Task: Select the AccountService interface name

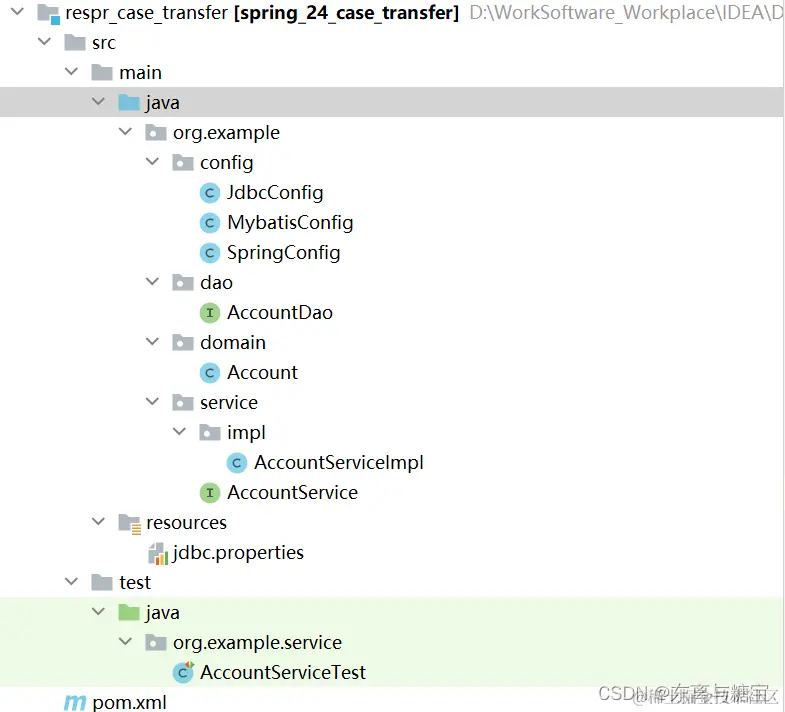Action: click(x=292, y=493)
